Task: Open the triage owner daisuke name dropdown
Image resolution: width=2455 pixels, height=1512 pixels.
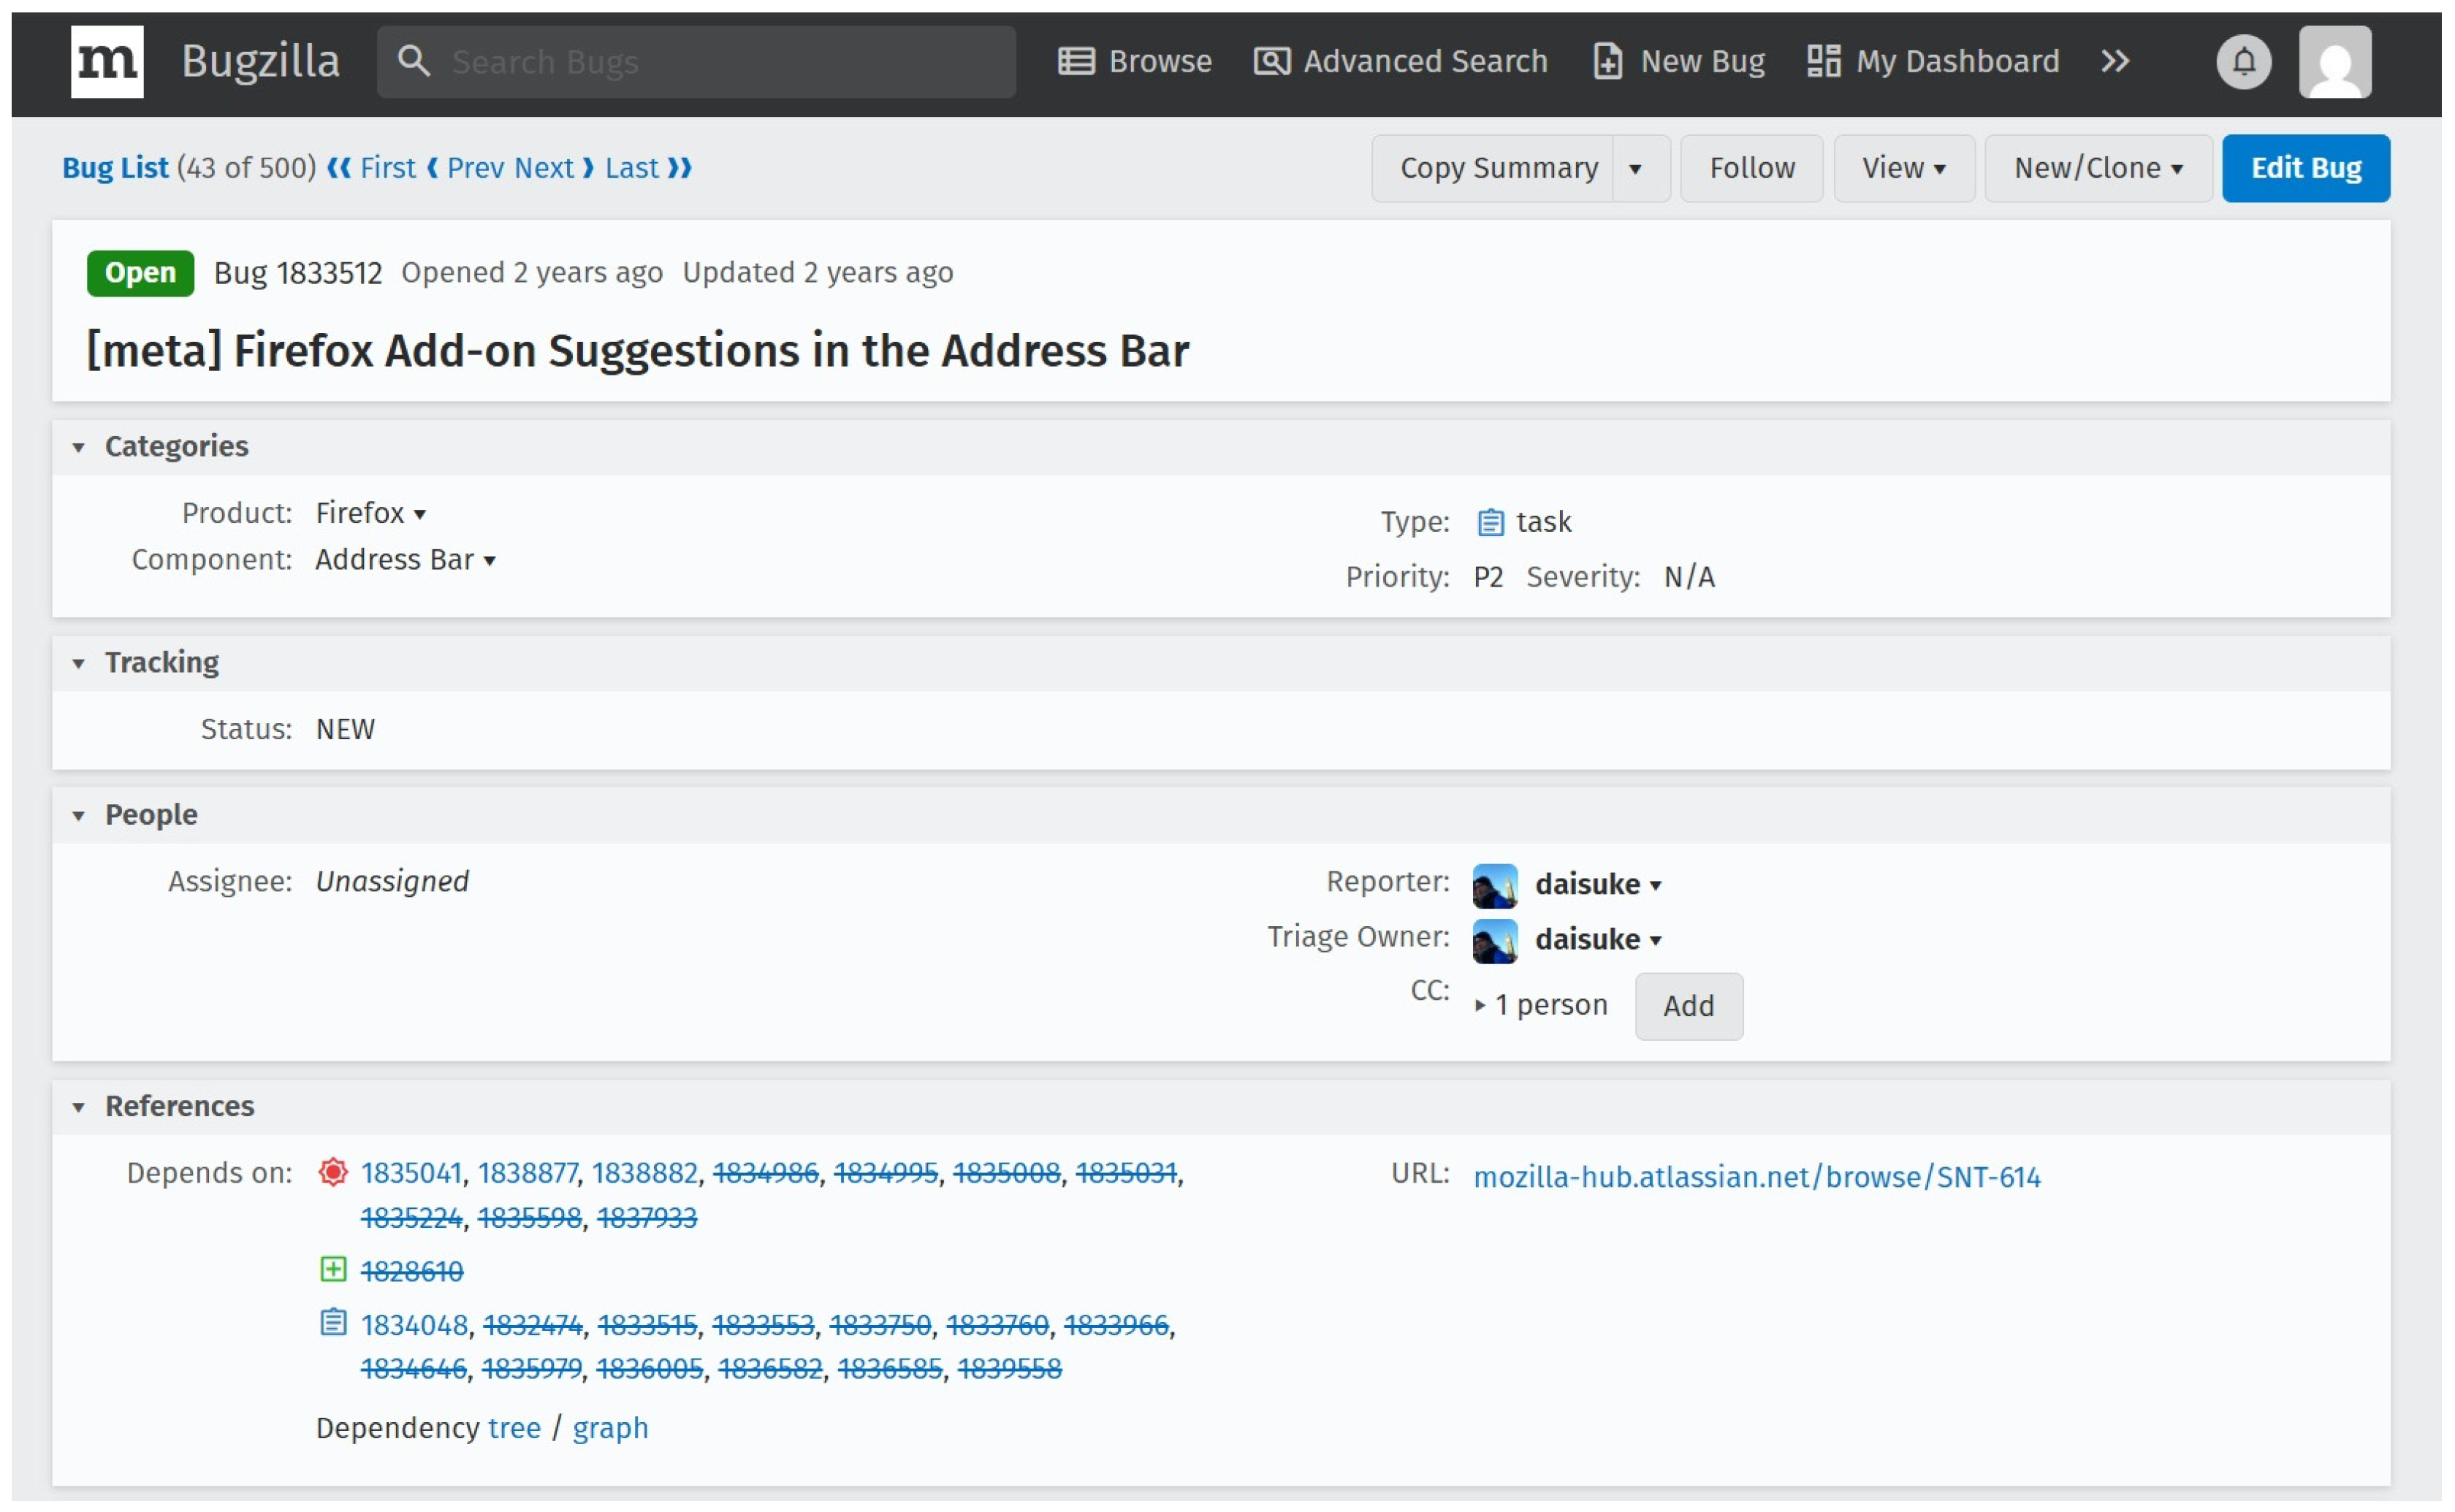Action: [x=1598, y=940]
